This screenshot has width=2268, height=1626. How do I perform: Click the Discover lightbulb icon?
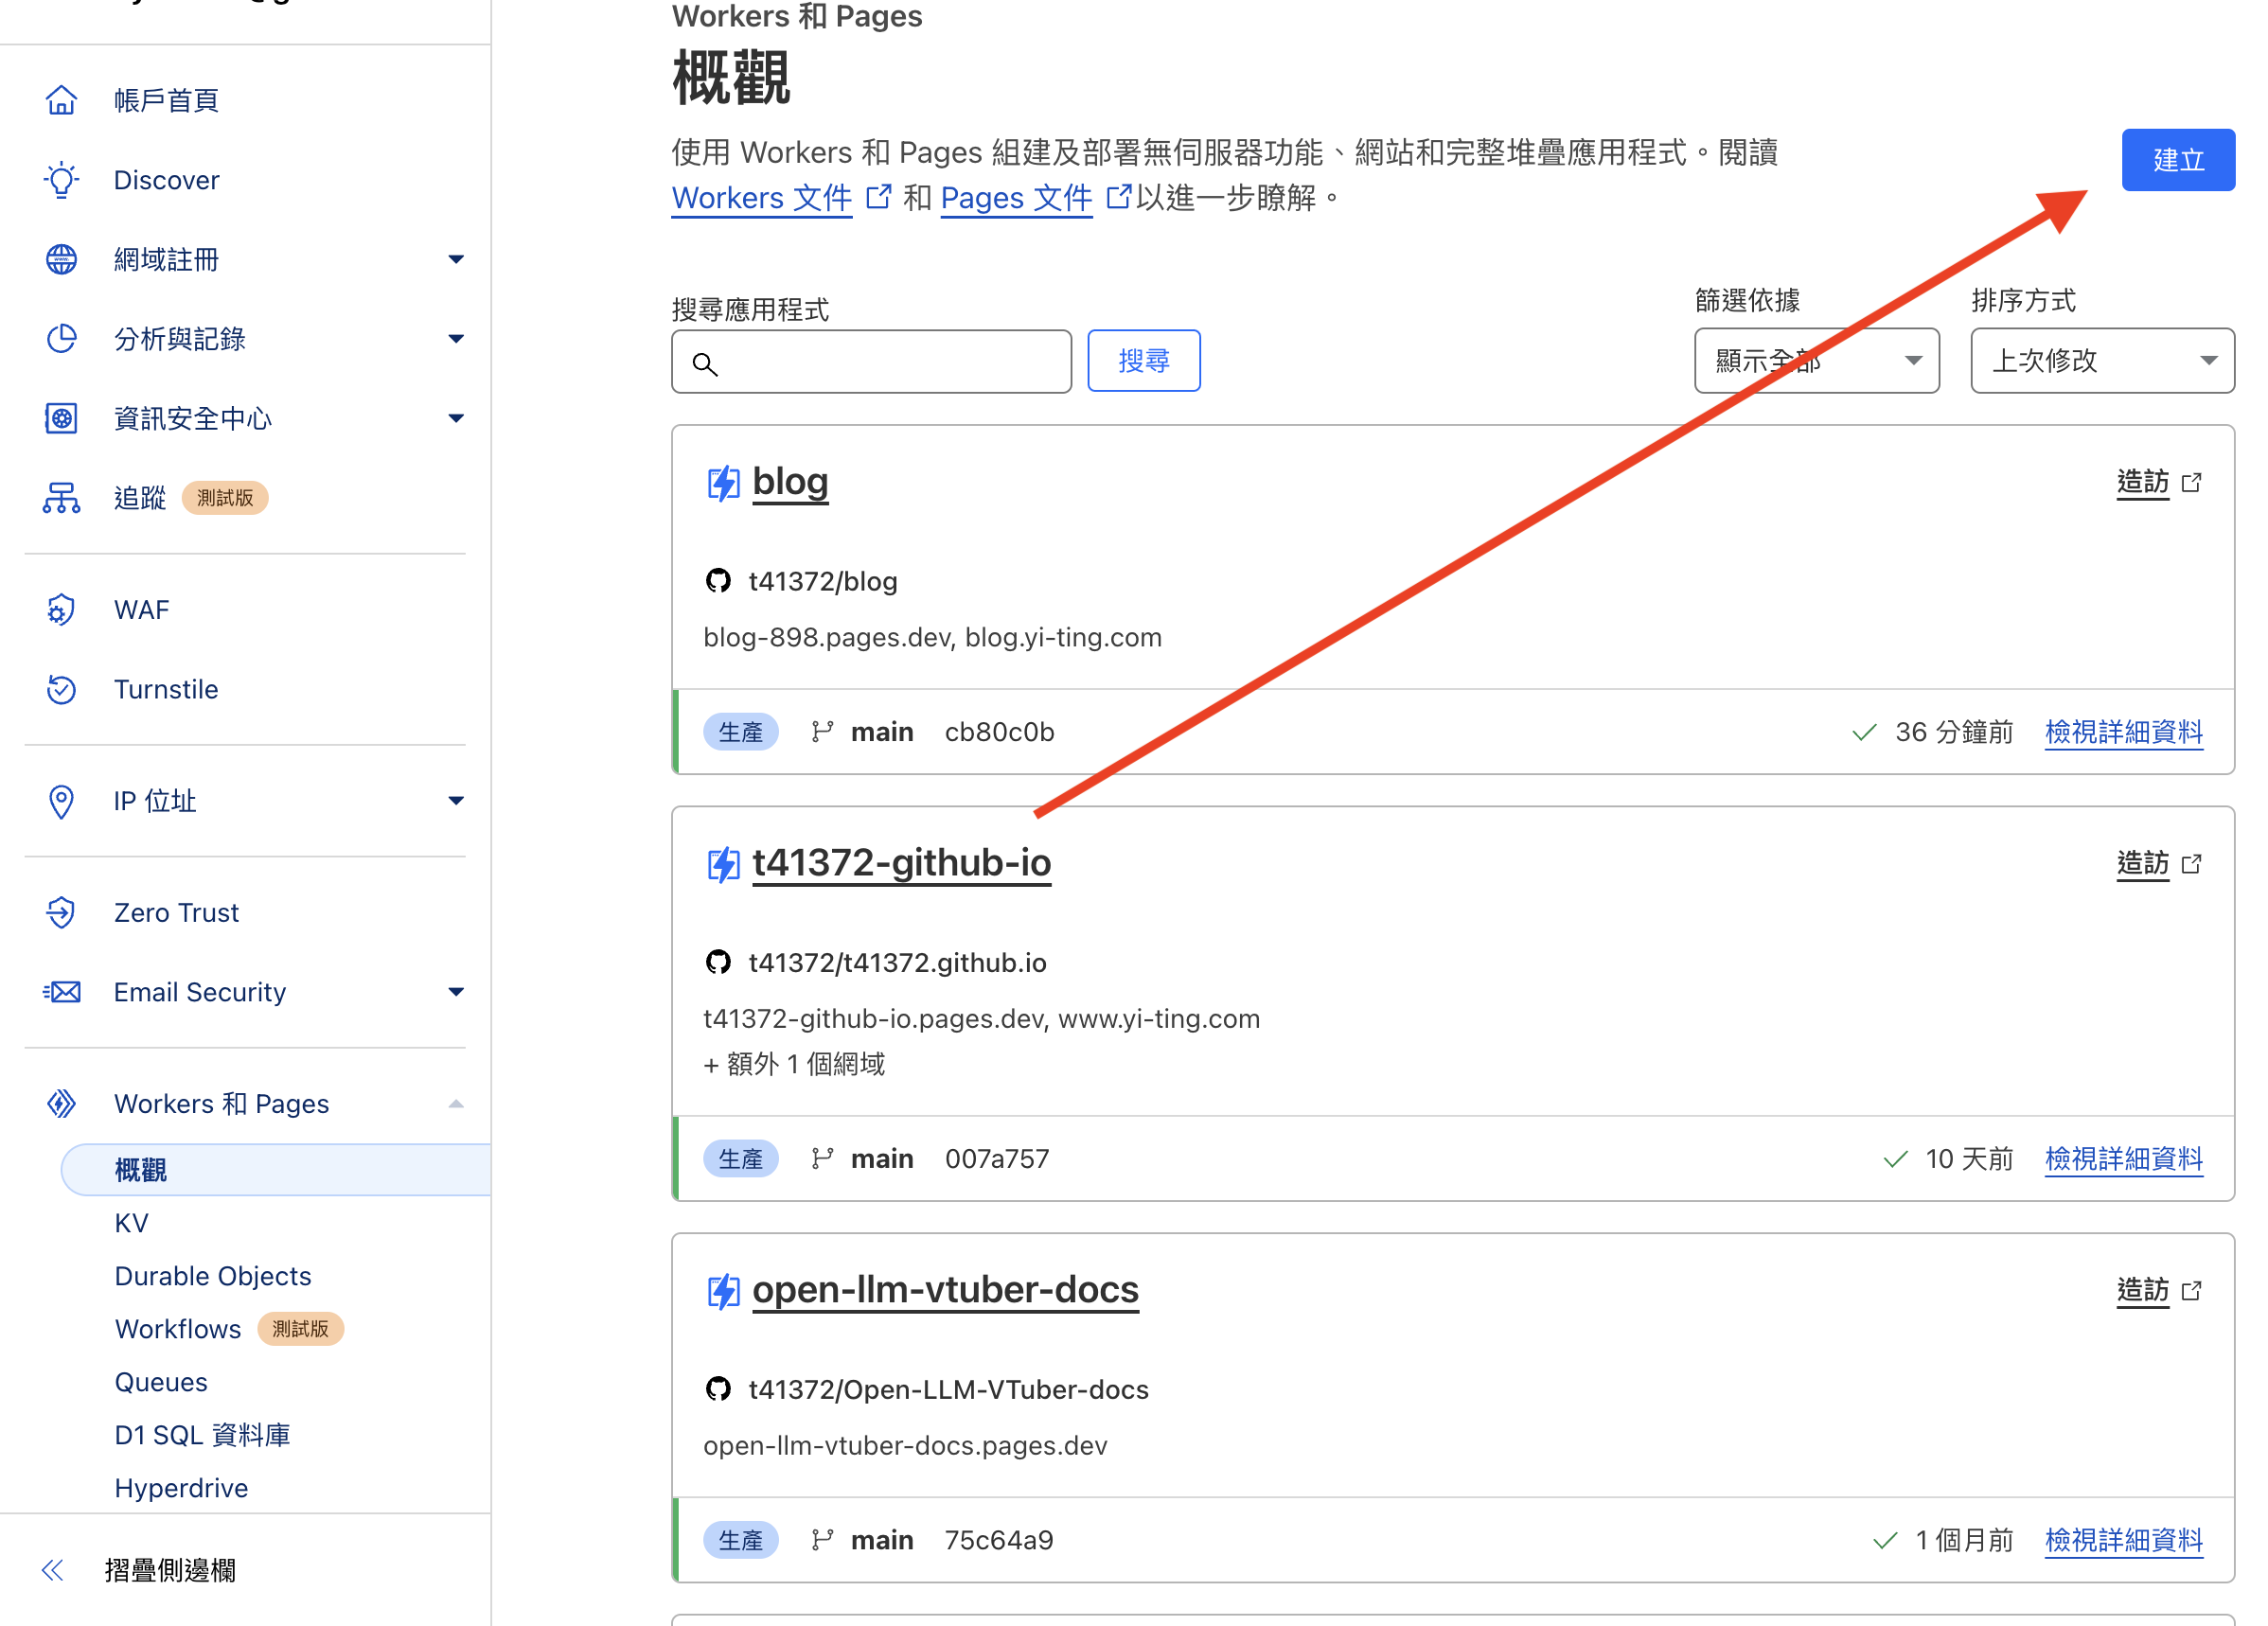tap(61, 180)
